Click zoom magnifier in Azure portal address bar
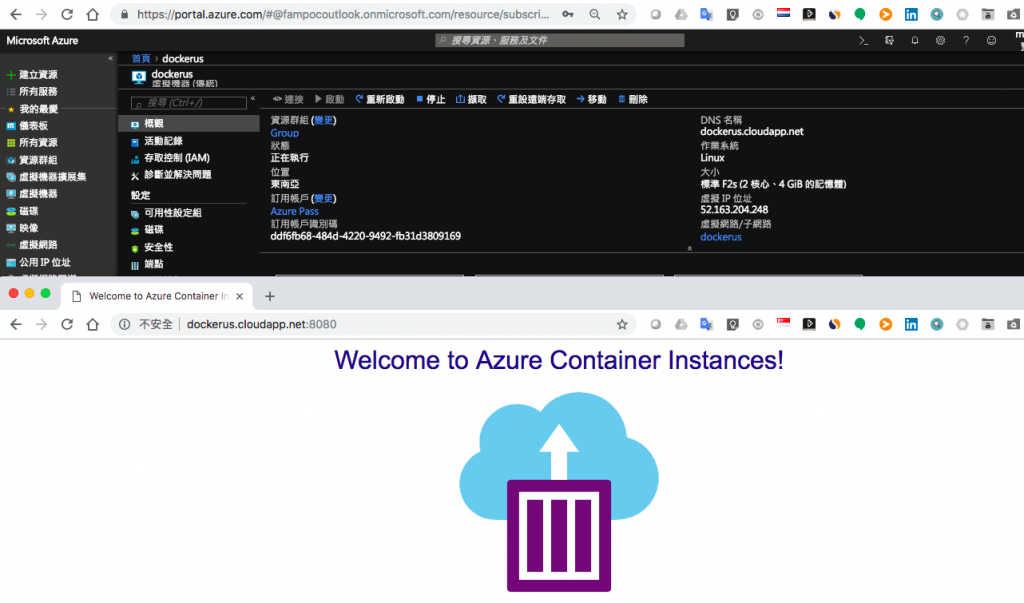This screenshot has height=603, width=1024. coord(595,14)
